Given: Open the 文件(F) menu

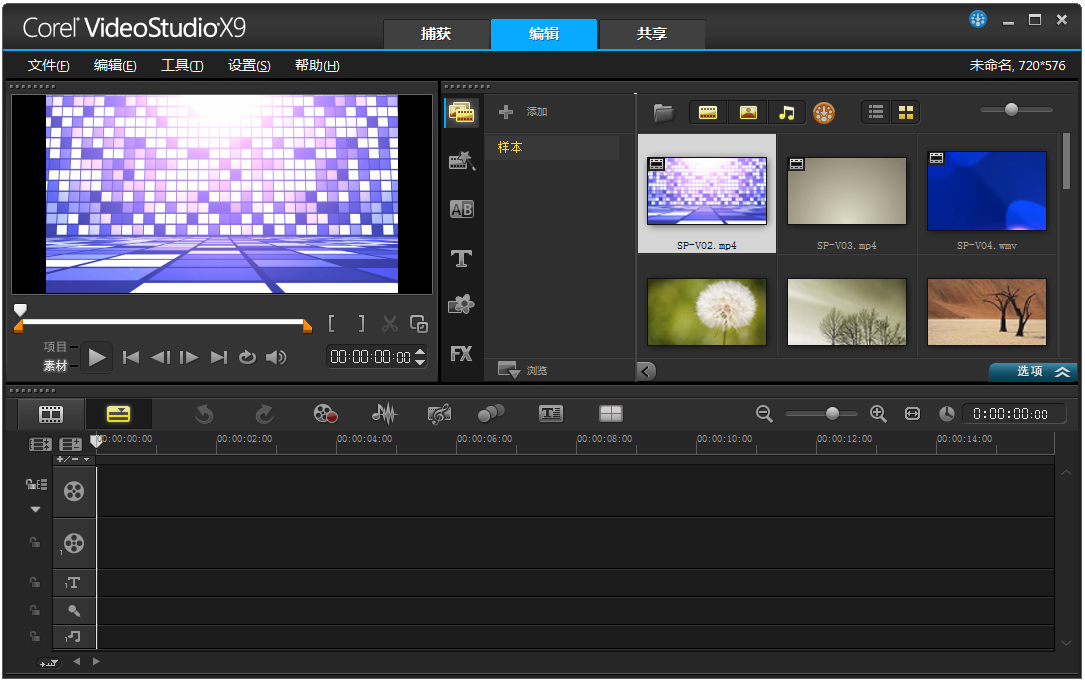Looking at the screenshot, I should point(48,66).
